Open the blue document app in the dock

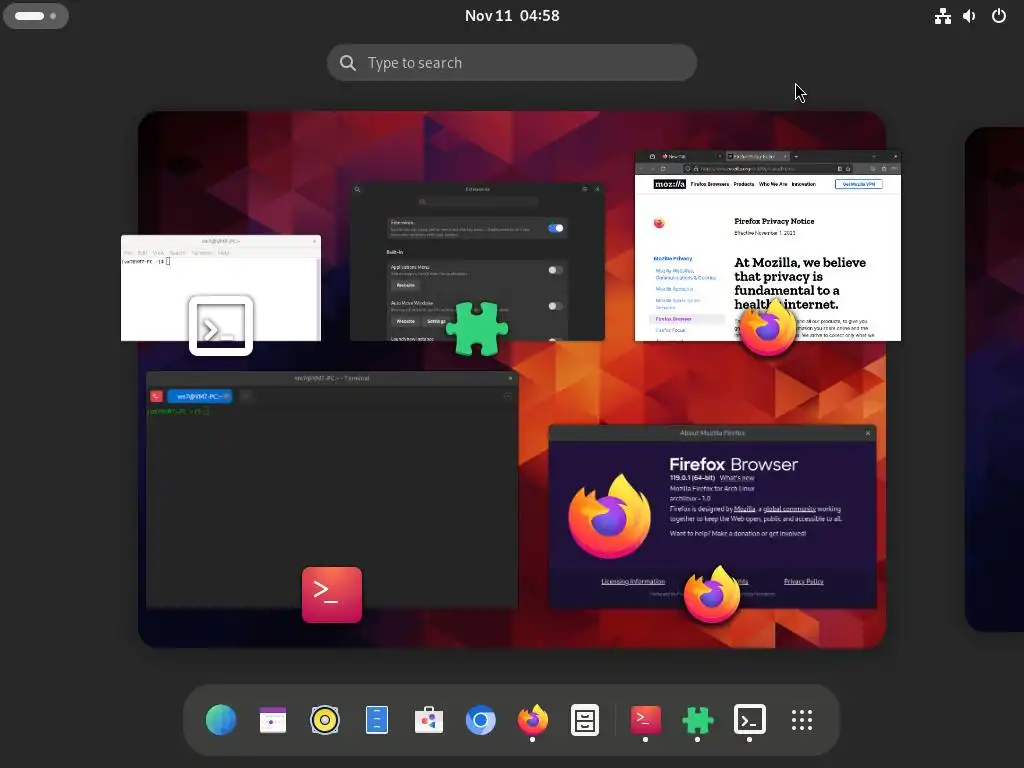[377, 720]
